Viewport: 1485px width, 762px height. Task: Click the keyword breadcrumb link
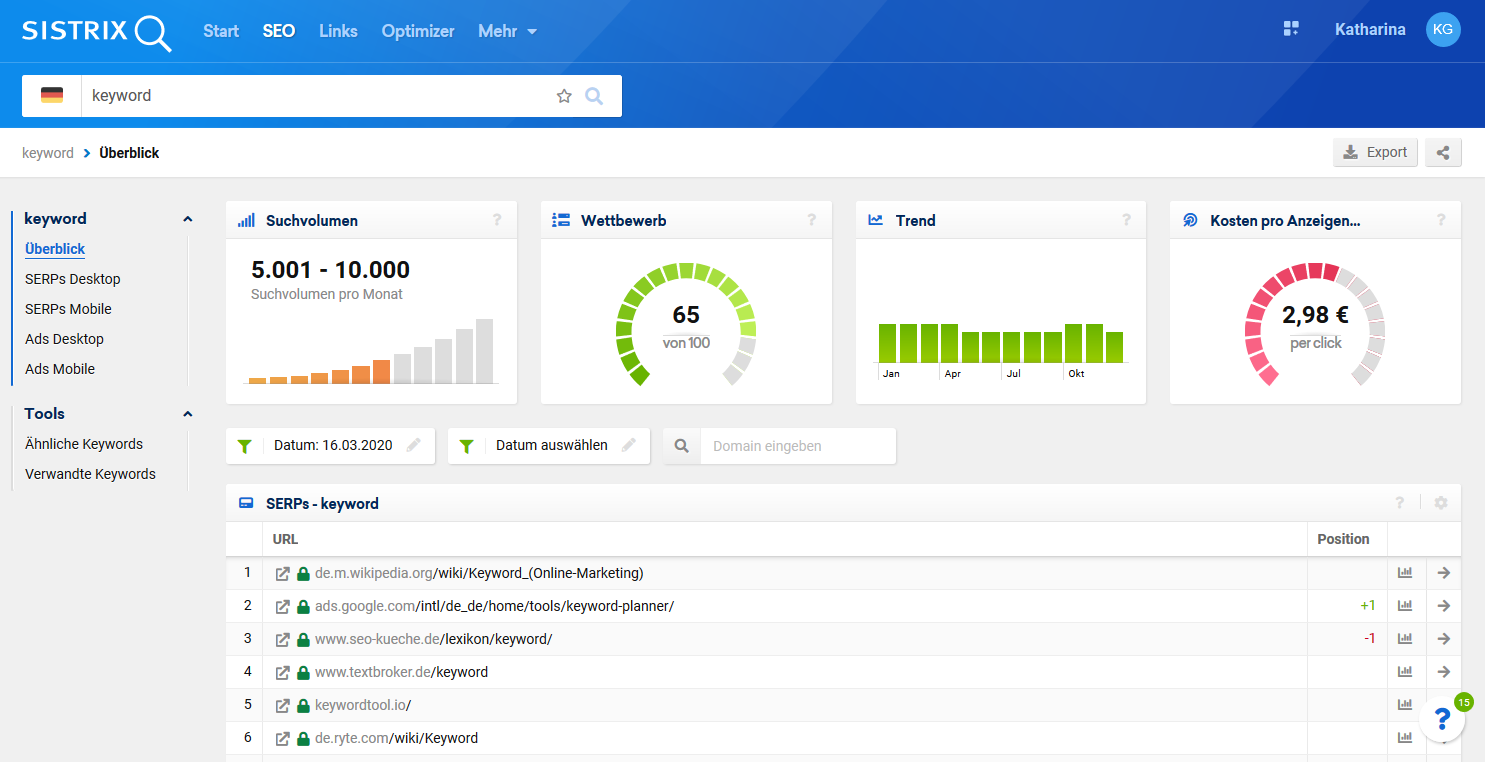(48, 153)
